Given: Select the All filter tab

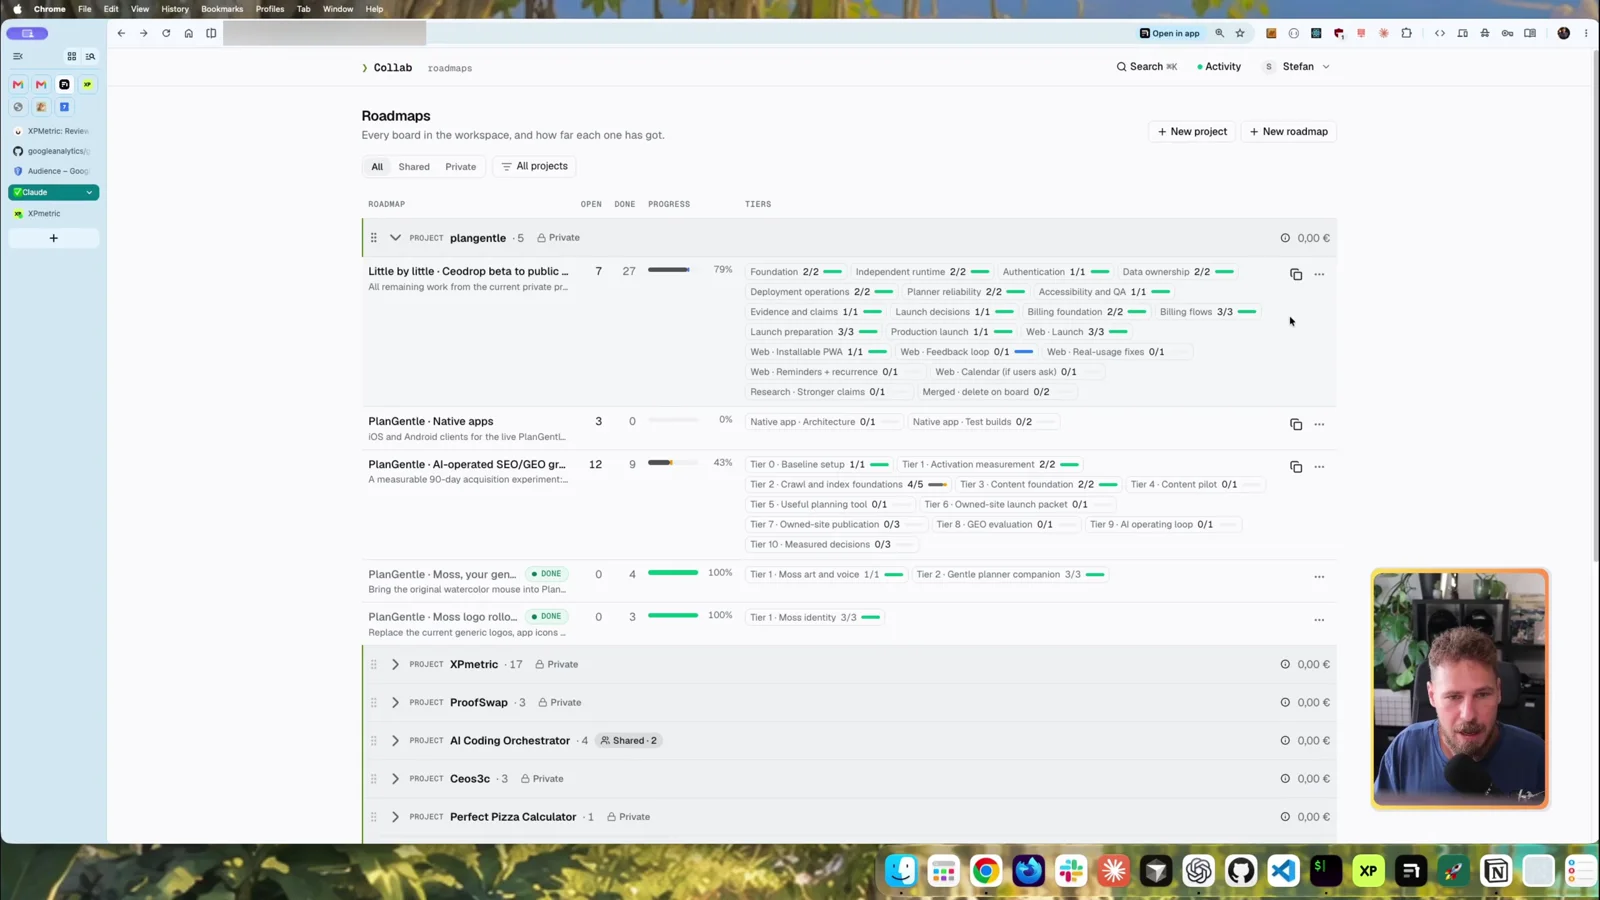Looking at the screenshot, I should click(377, 167).
